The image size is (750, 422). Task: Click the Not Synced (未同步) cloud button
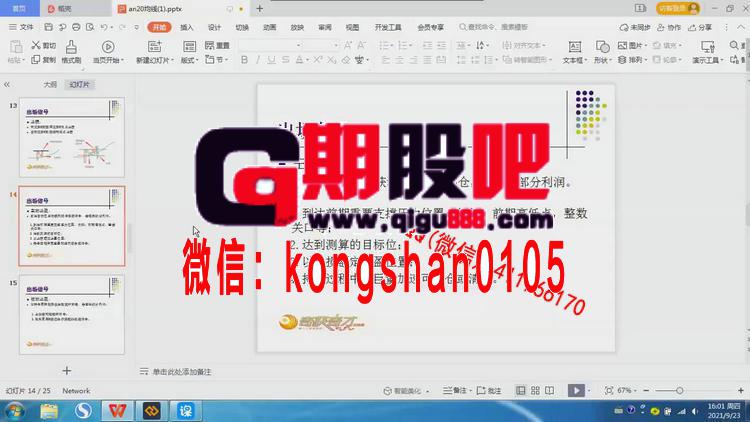coord(635,28)
